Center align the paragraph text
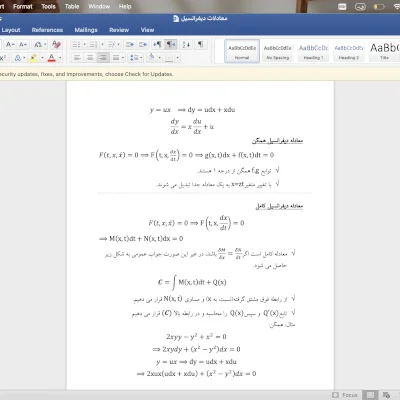Screen dimensions: 400x400 point(90,58)
